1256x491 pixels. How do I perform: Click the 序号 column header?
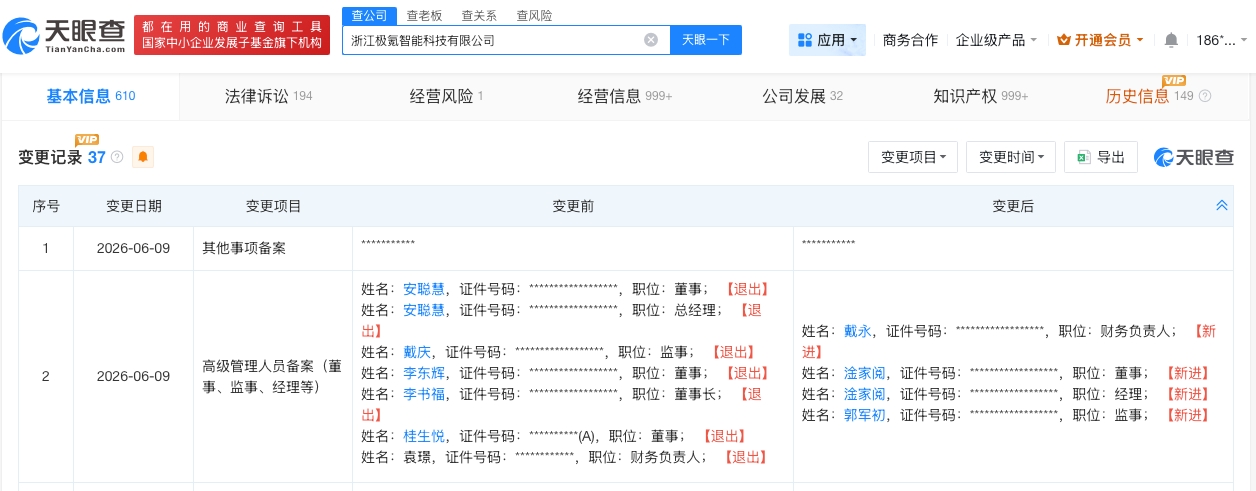click(x=46, y=206)
